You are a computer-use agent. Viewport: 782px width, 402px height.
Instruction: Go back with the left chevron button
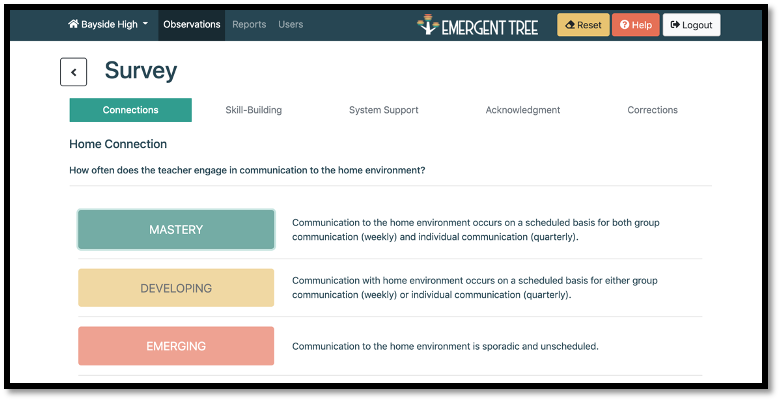pos(73,72)
